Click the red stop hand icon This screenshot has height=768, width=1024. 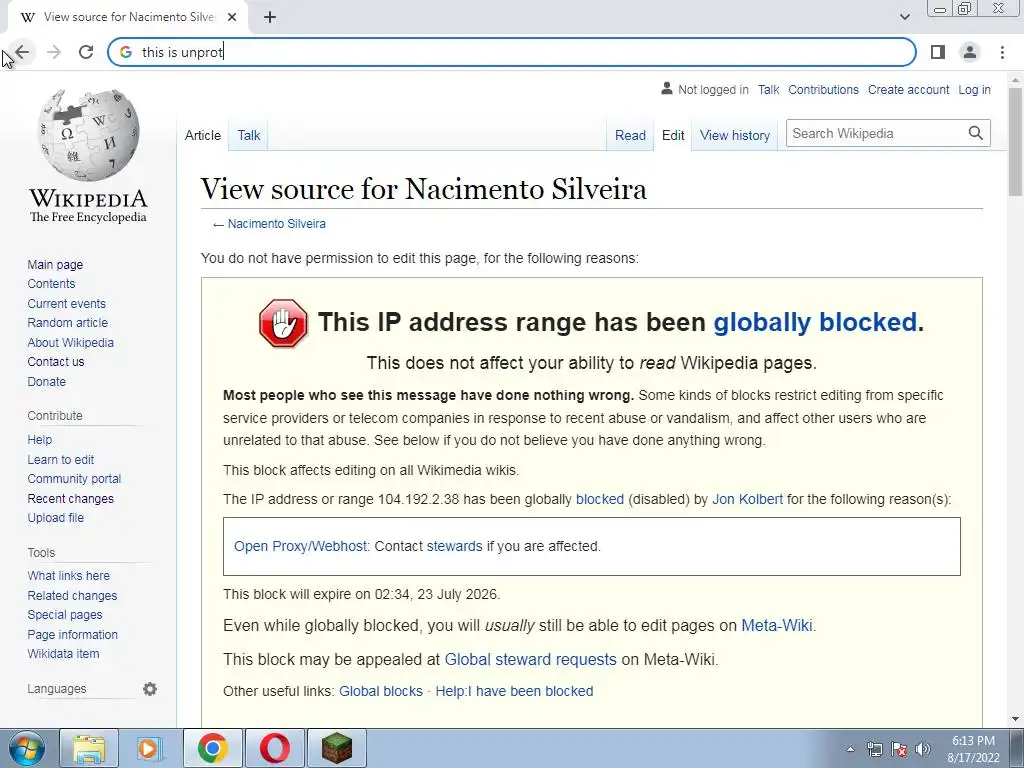click(x=283, y=323)
